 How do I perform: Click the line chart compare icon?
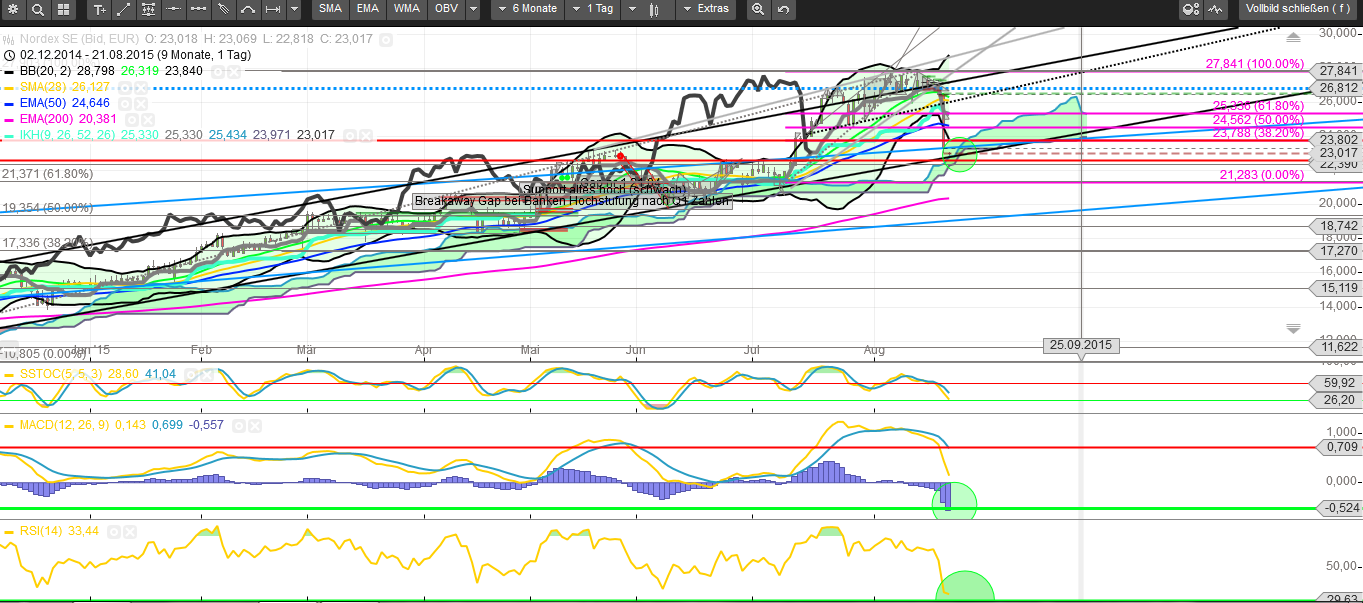[x=1216, y=10]
